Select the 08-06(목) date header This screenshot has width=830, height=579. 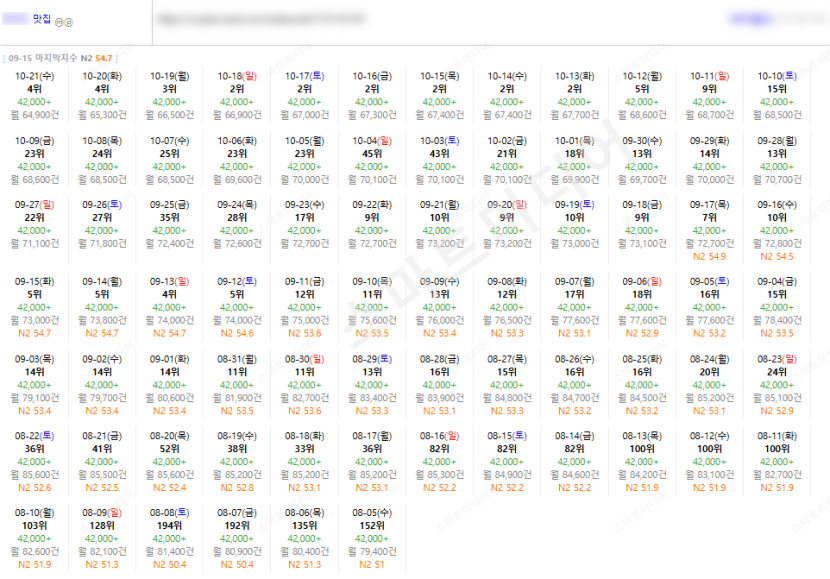(x=304, y=513)
